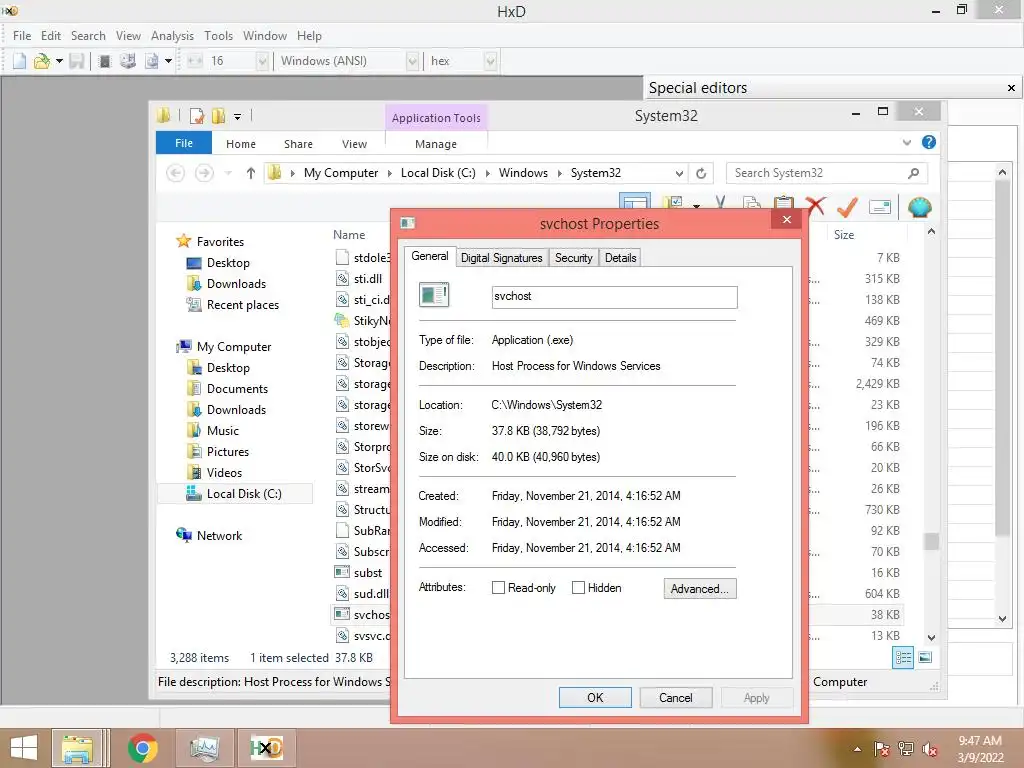Close the Special editors panel
The height and width of the screenshot is (768, 1024).
(x=1011, y=88)
